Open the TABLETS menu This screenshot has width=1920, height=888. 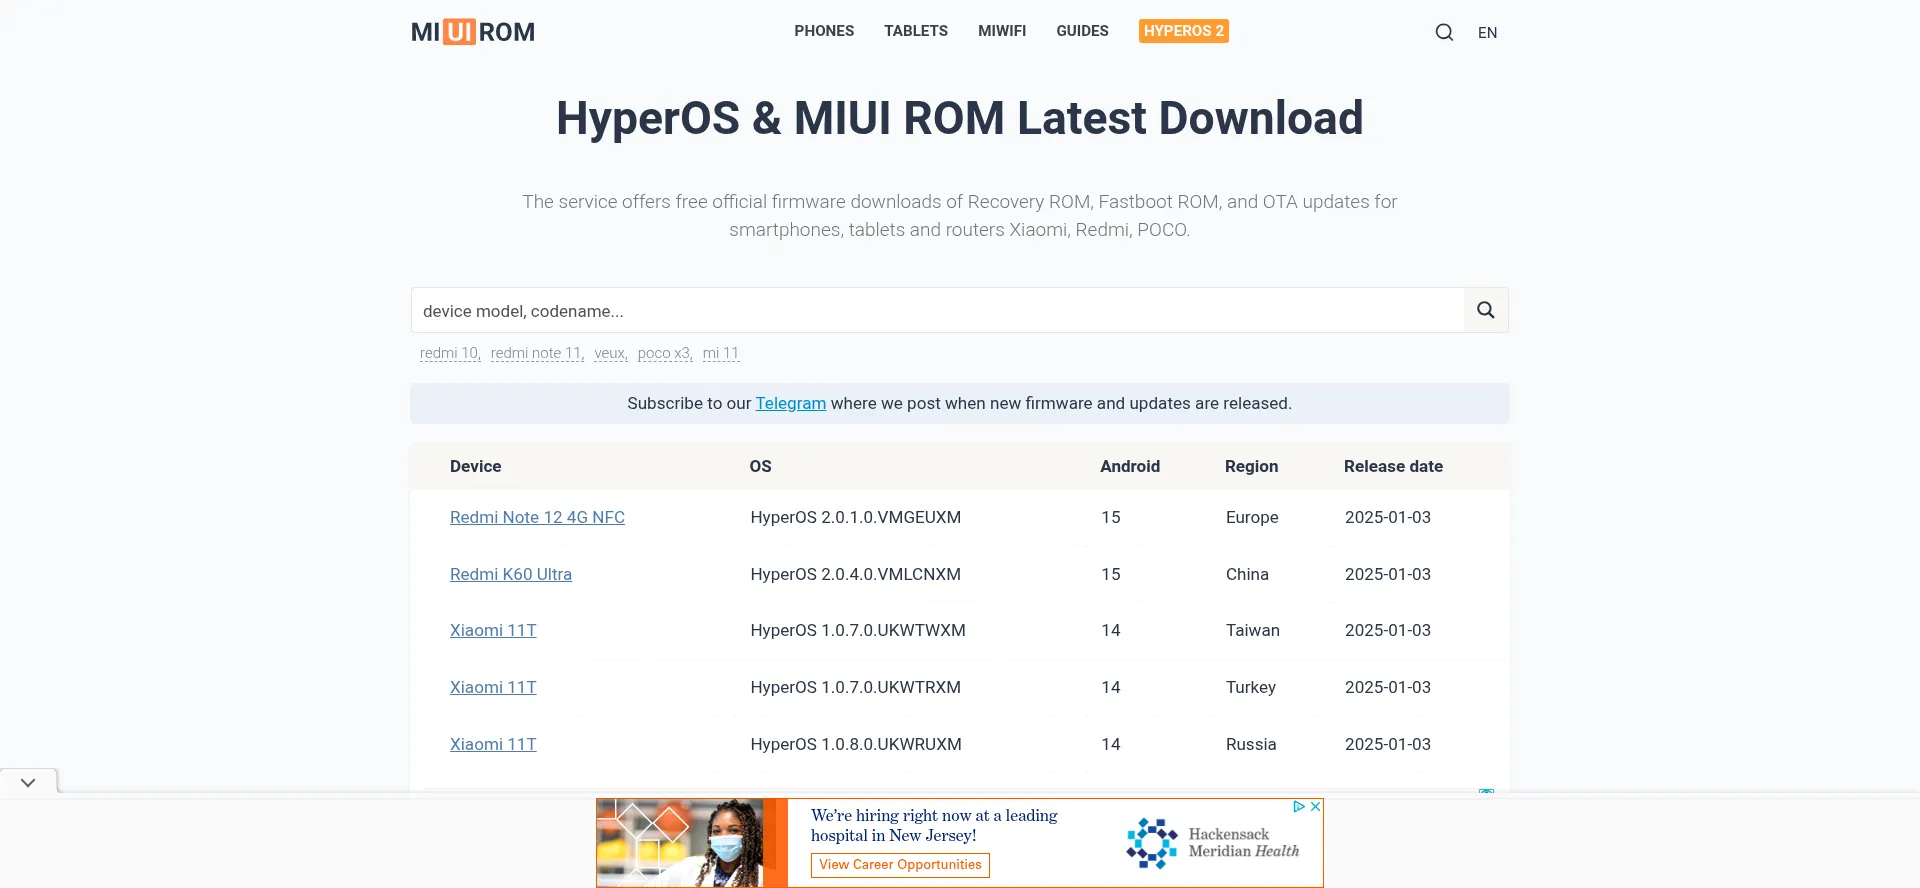916,31
